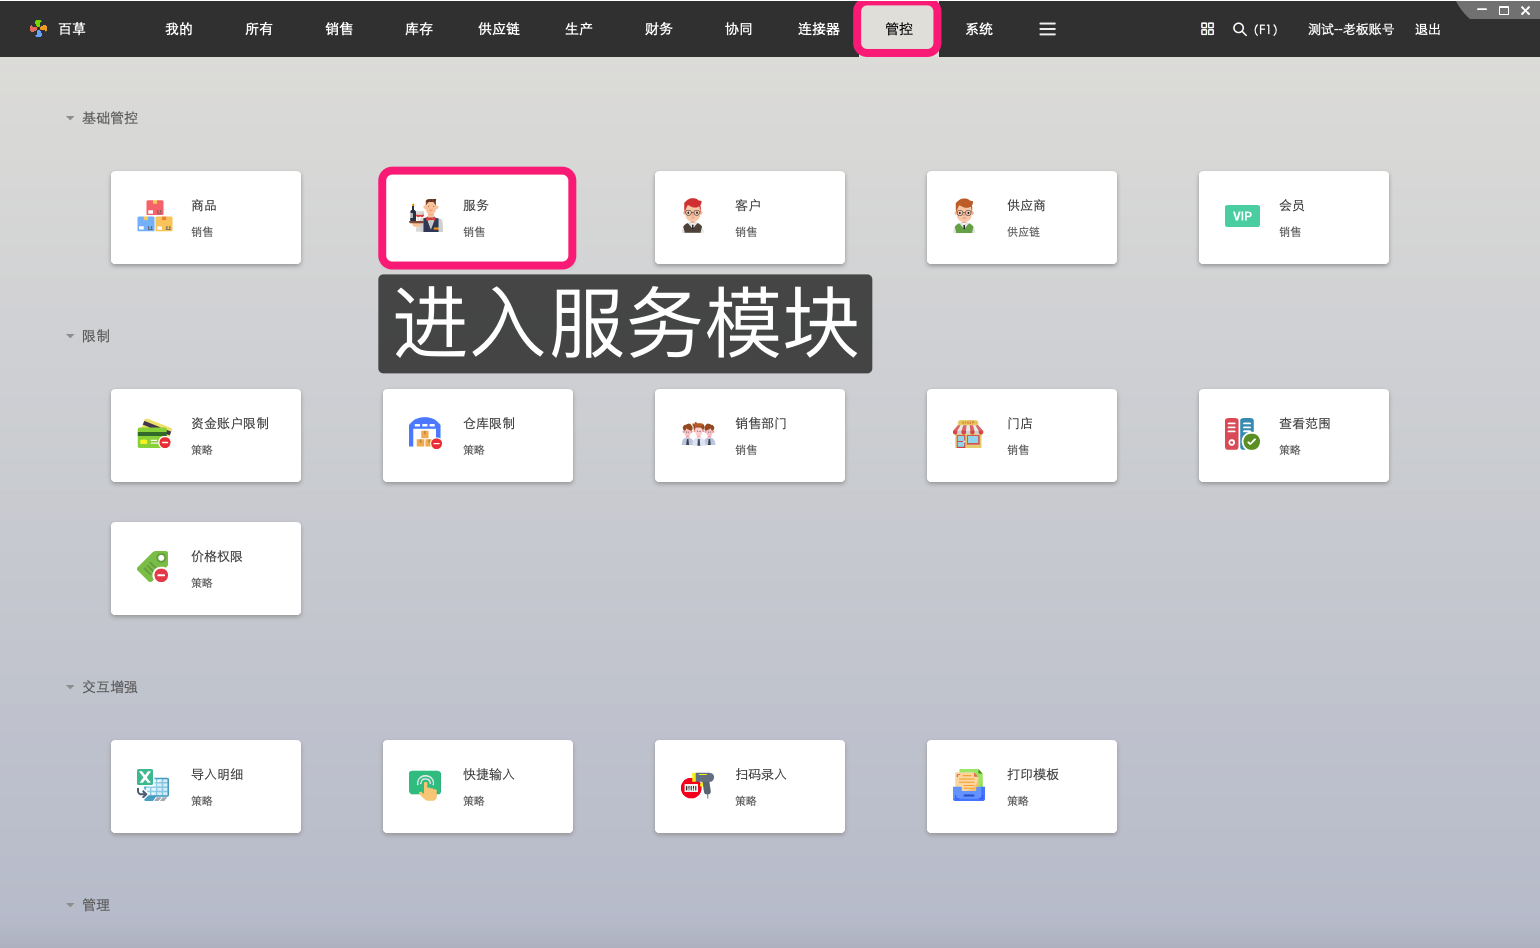Click the 价格权限 price tag icon

pyautogui.click(x=154, y=567)
